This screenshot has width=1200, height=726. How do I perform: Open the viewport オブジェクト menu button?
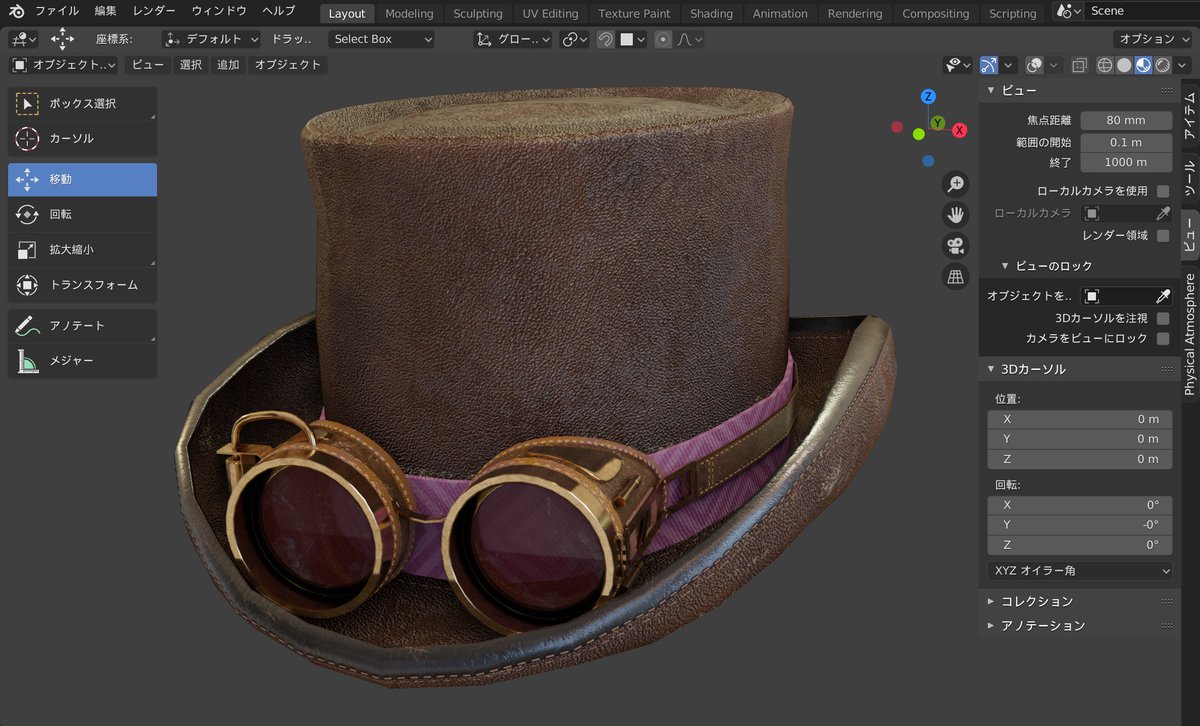pyautogui.click(x=288, y=65)
